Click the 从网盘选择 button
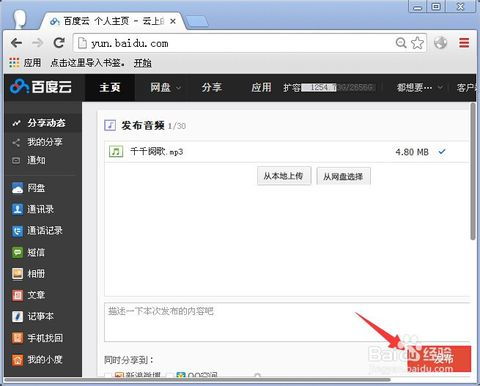Image resolution: width=480 pixels, height=386 pixels. [343, 176]
